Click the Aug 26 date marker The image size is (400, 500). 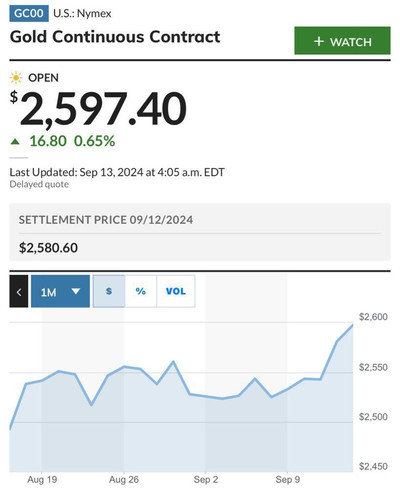pos(124,480)
